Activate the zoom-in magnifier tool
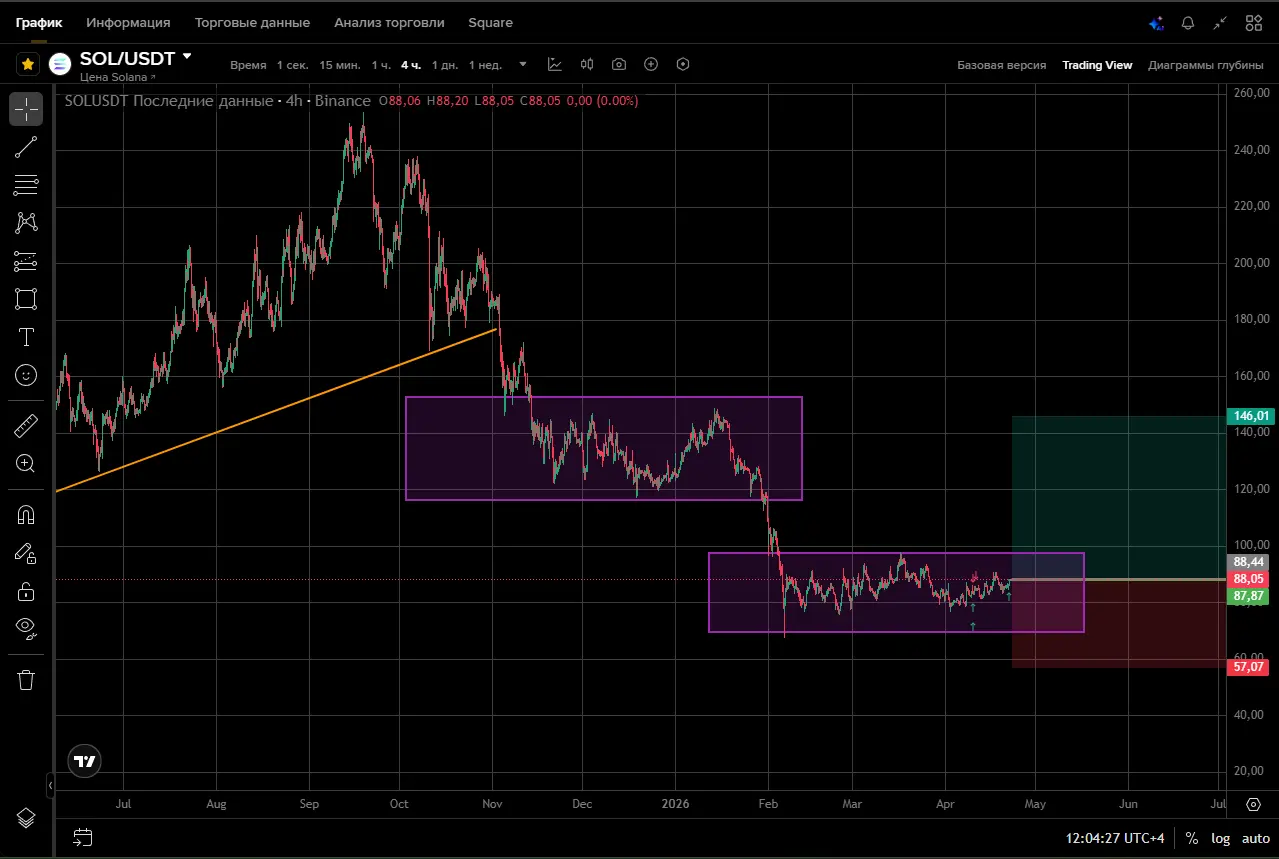This screenshot has width=1279, height=859. coord(26,463)
